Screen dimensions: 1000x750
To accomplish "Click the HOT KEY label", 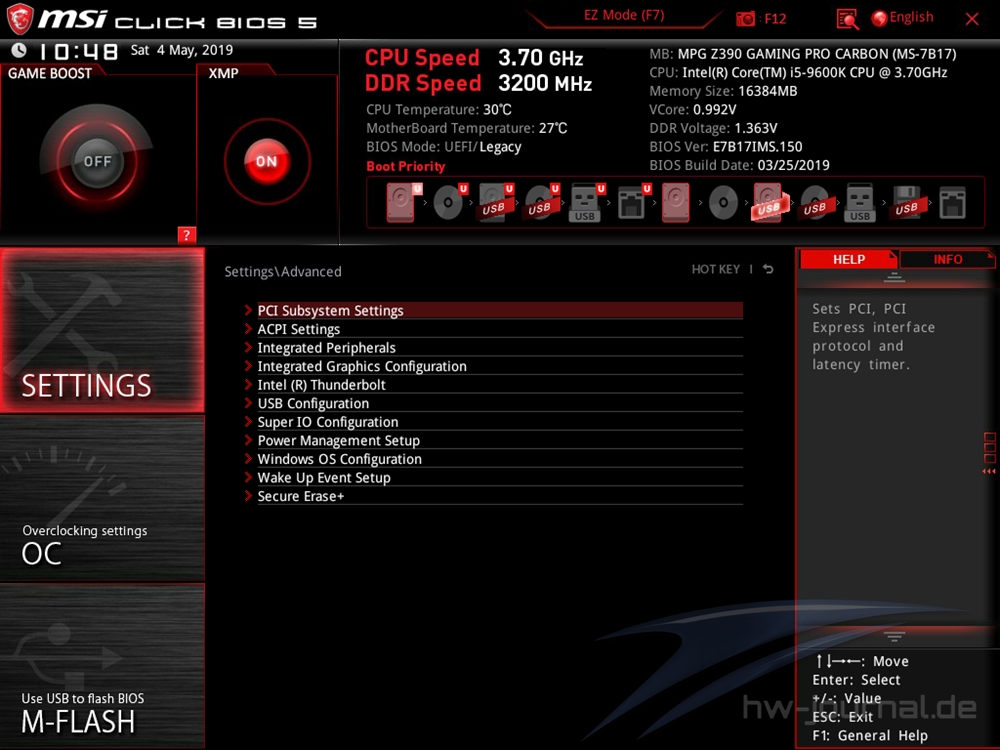I will [716, 269].
